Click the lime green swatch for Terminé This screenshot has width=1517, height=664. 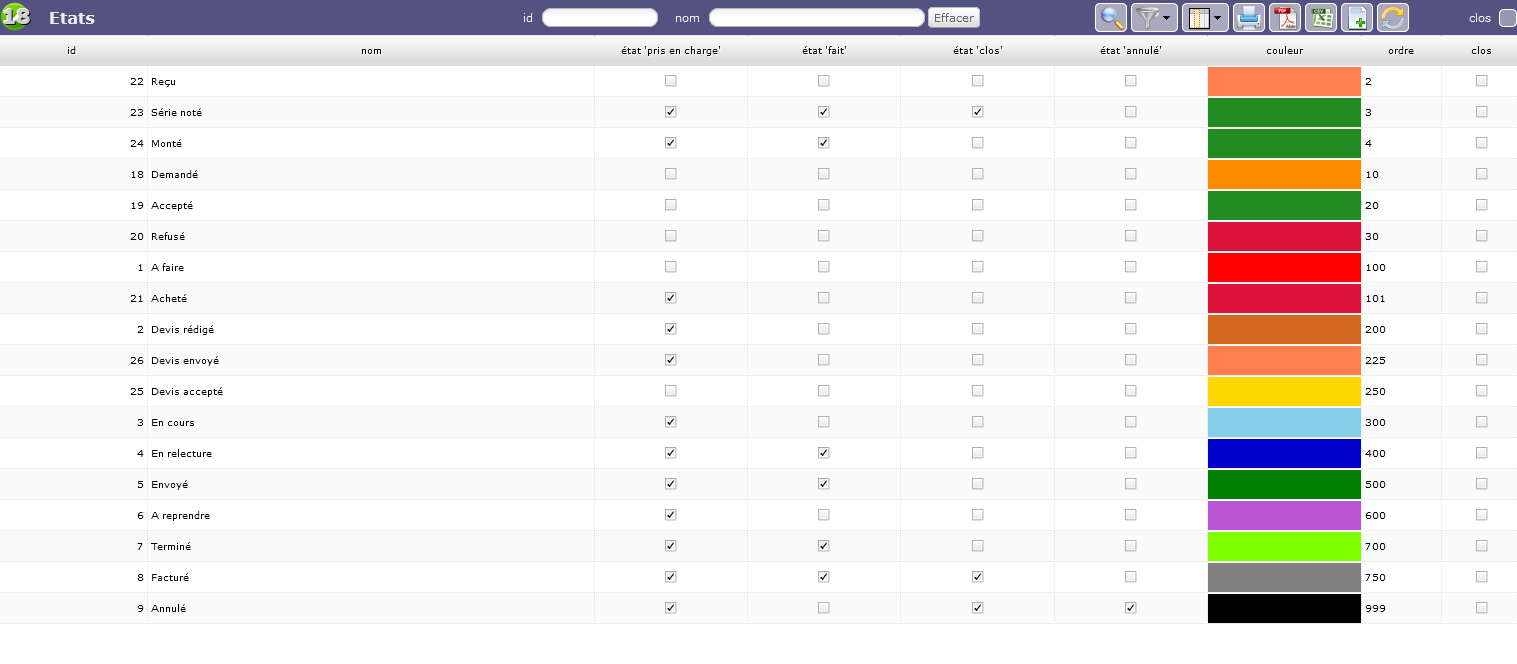[1284, 546]
